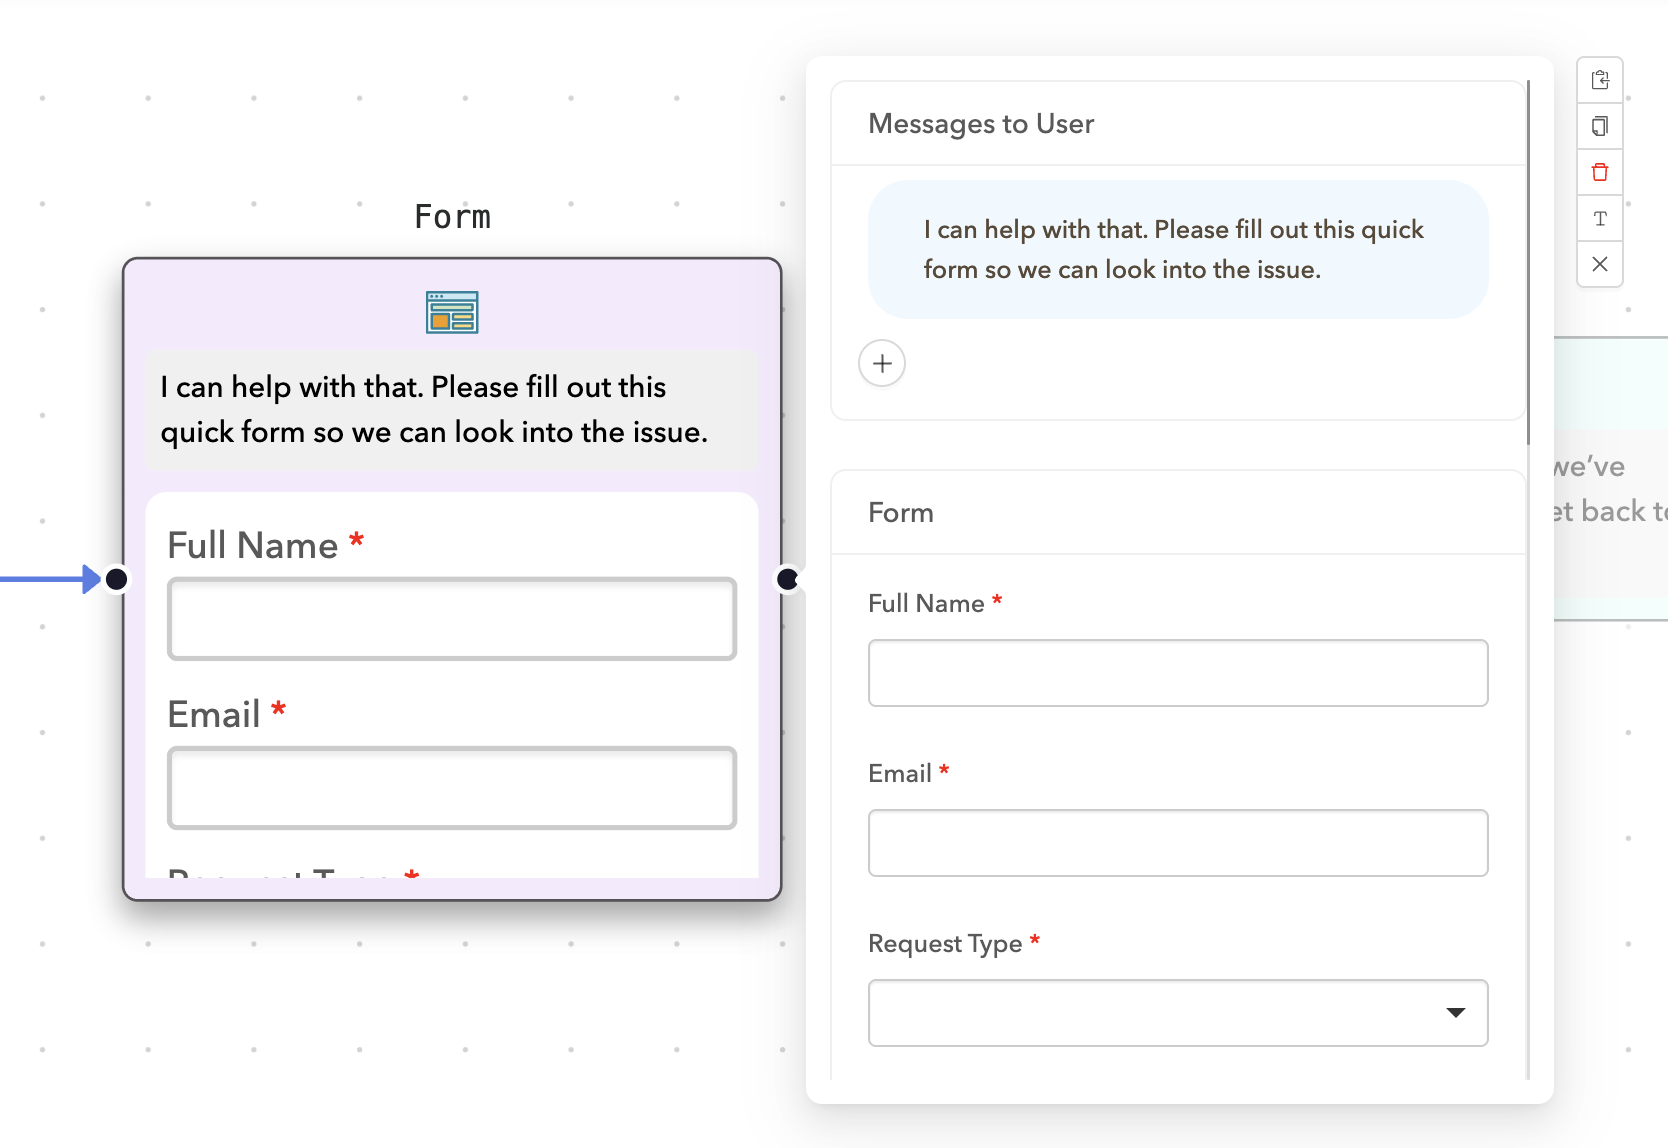Click the Request Type combo box field

coord(1150,1013)
